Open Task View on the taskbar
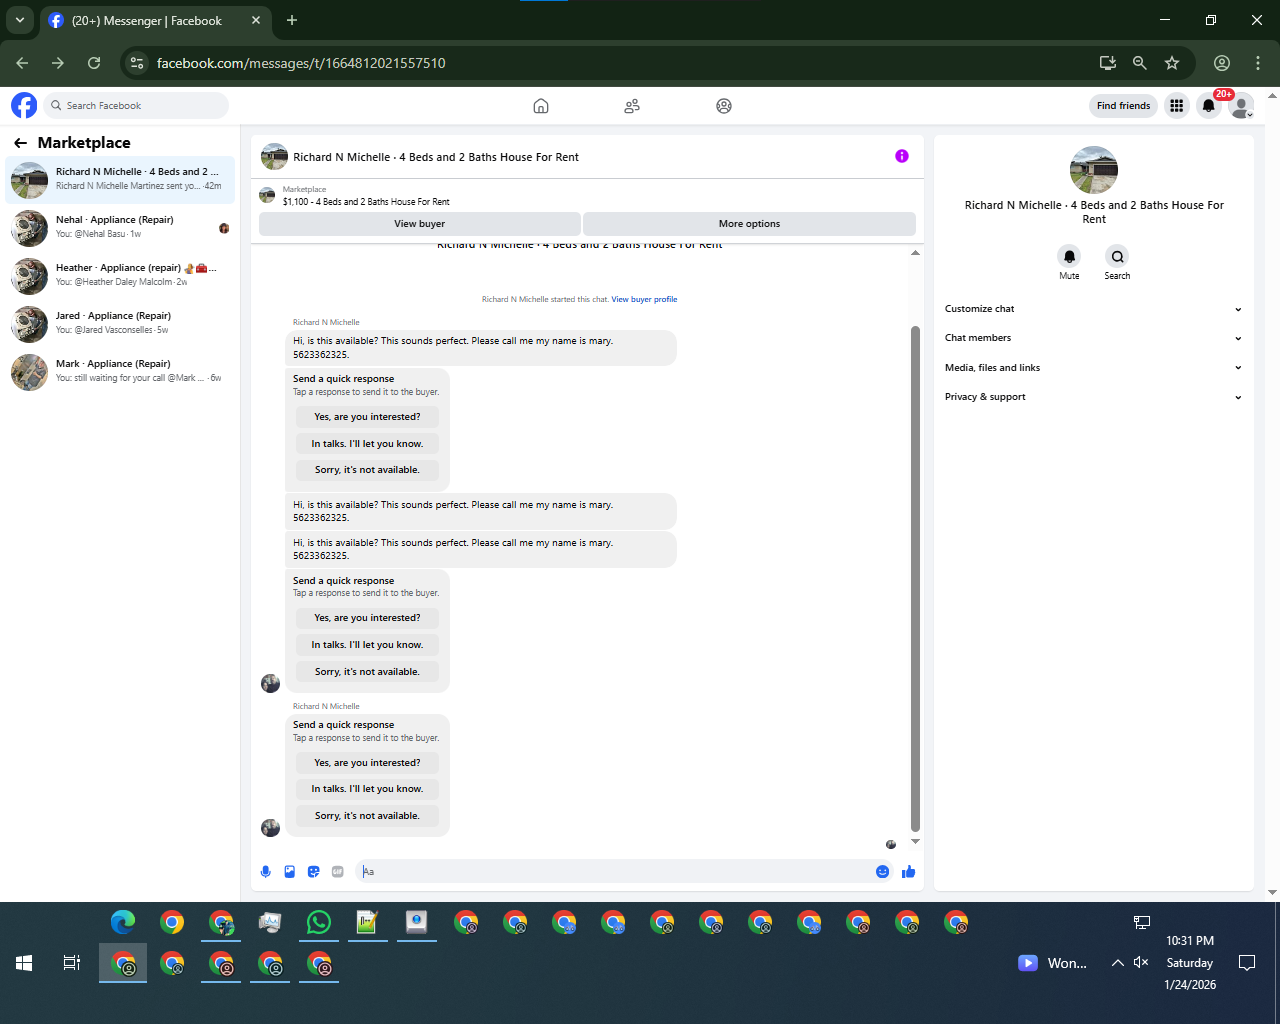 (x=72, y=963)
